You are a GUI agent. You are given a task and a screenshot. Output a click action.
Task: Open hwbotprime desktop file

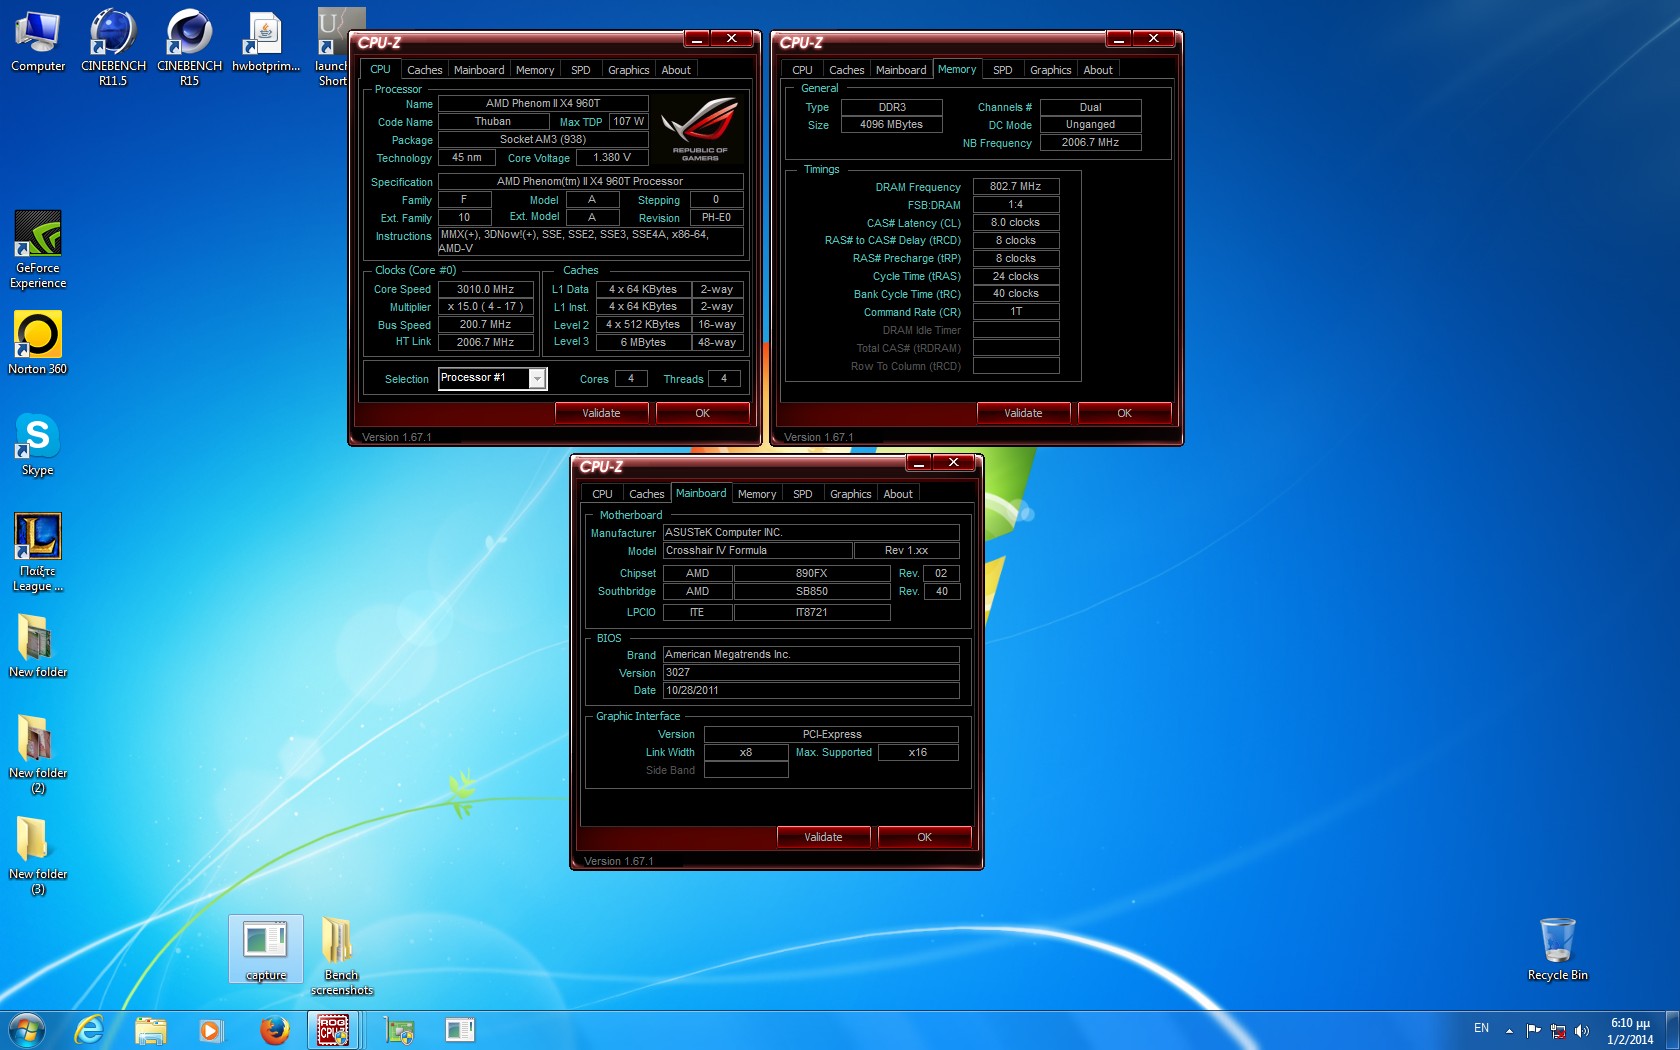(266, 41)
